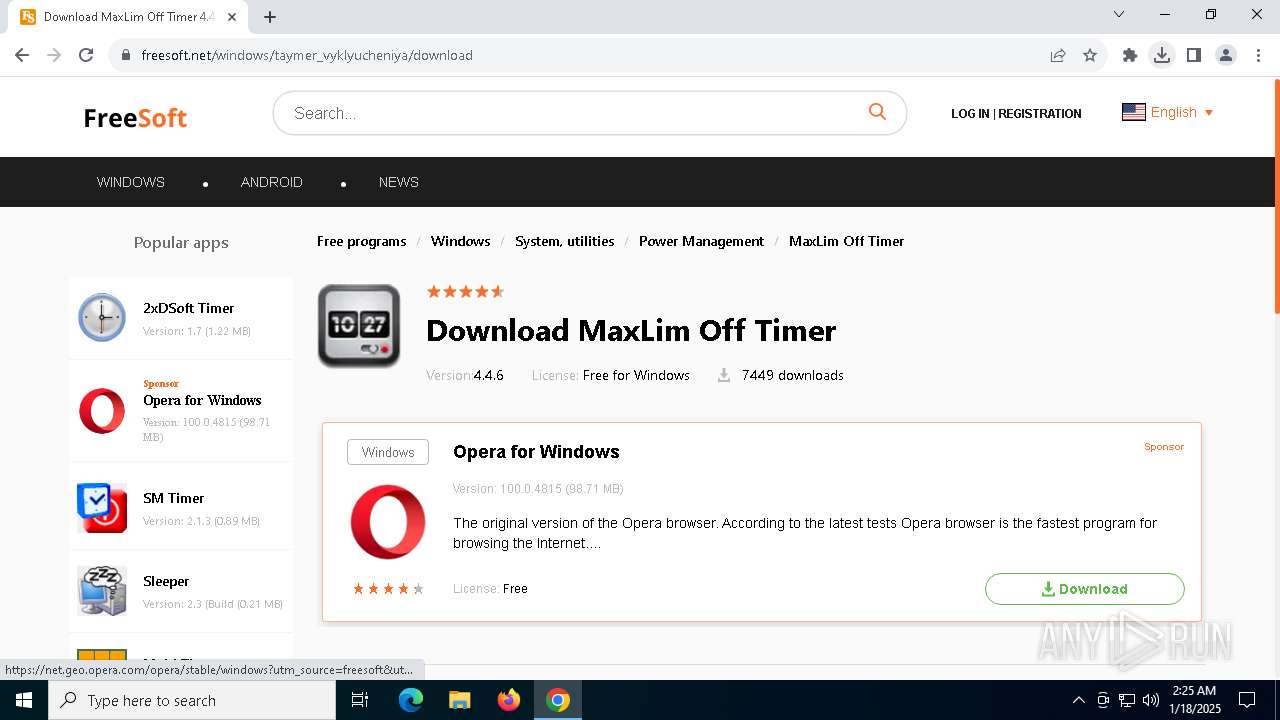Open the SM Timer app icon
The image size is (1280, 720).
[102, 508]
